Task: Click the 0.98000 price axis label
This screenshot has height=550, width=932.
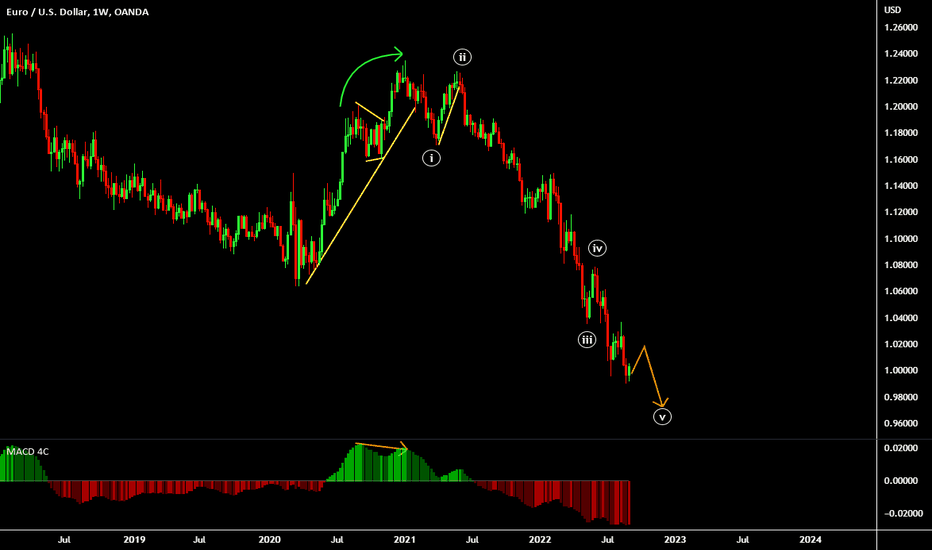Action: 900,397
